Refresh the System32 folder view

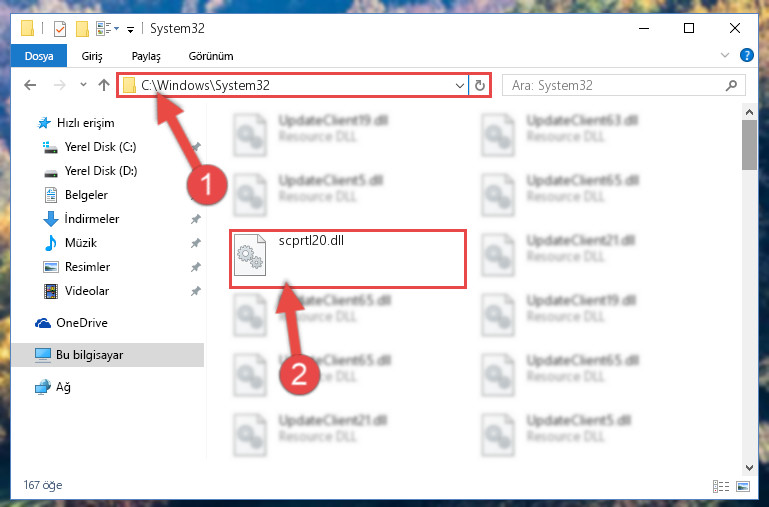pos(480,85)
